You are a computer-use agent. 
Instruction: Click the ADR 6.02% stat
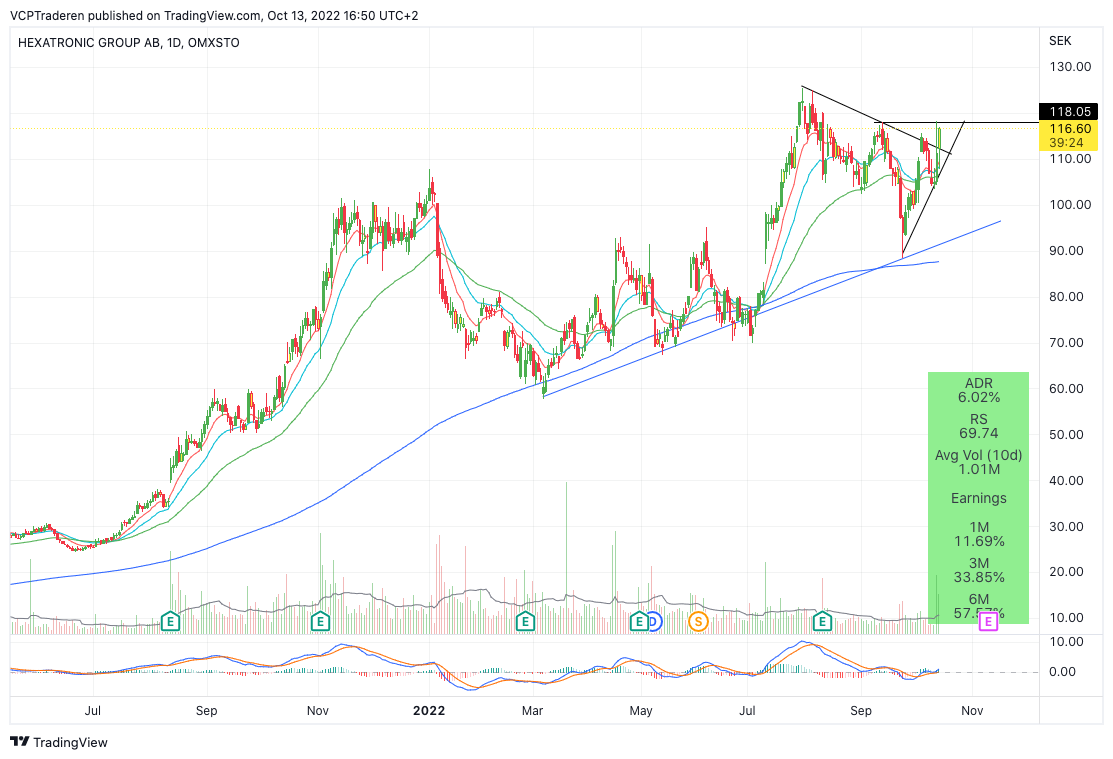coord(979,391)
